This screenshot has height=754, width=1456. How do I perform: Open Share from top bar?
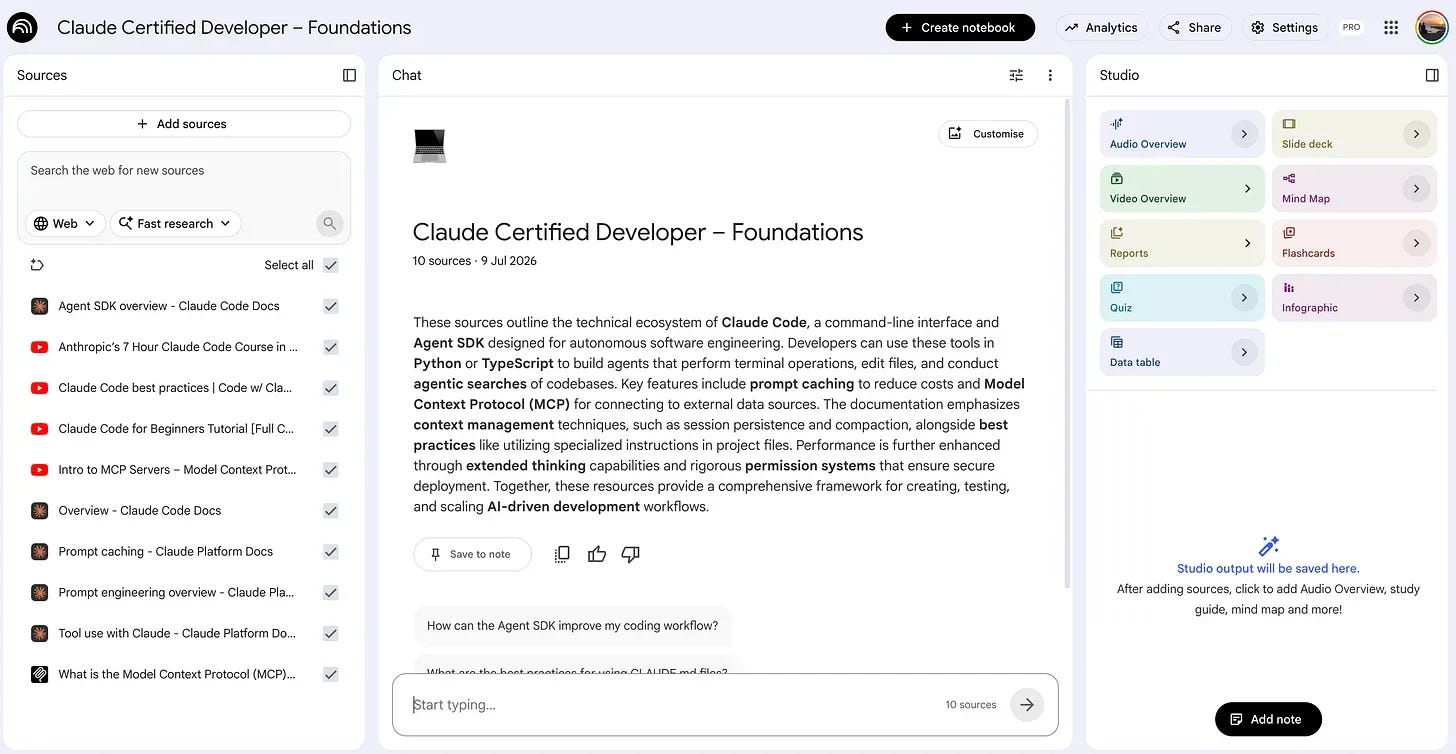(1194, 28)
